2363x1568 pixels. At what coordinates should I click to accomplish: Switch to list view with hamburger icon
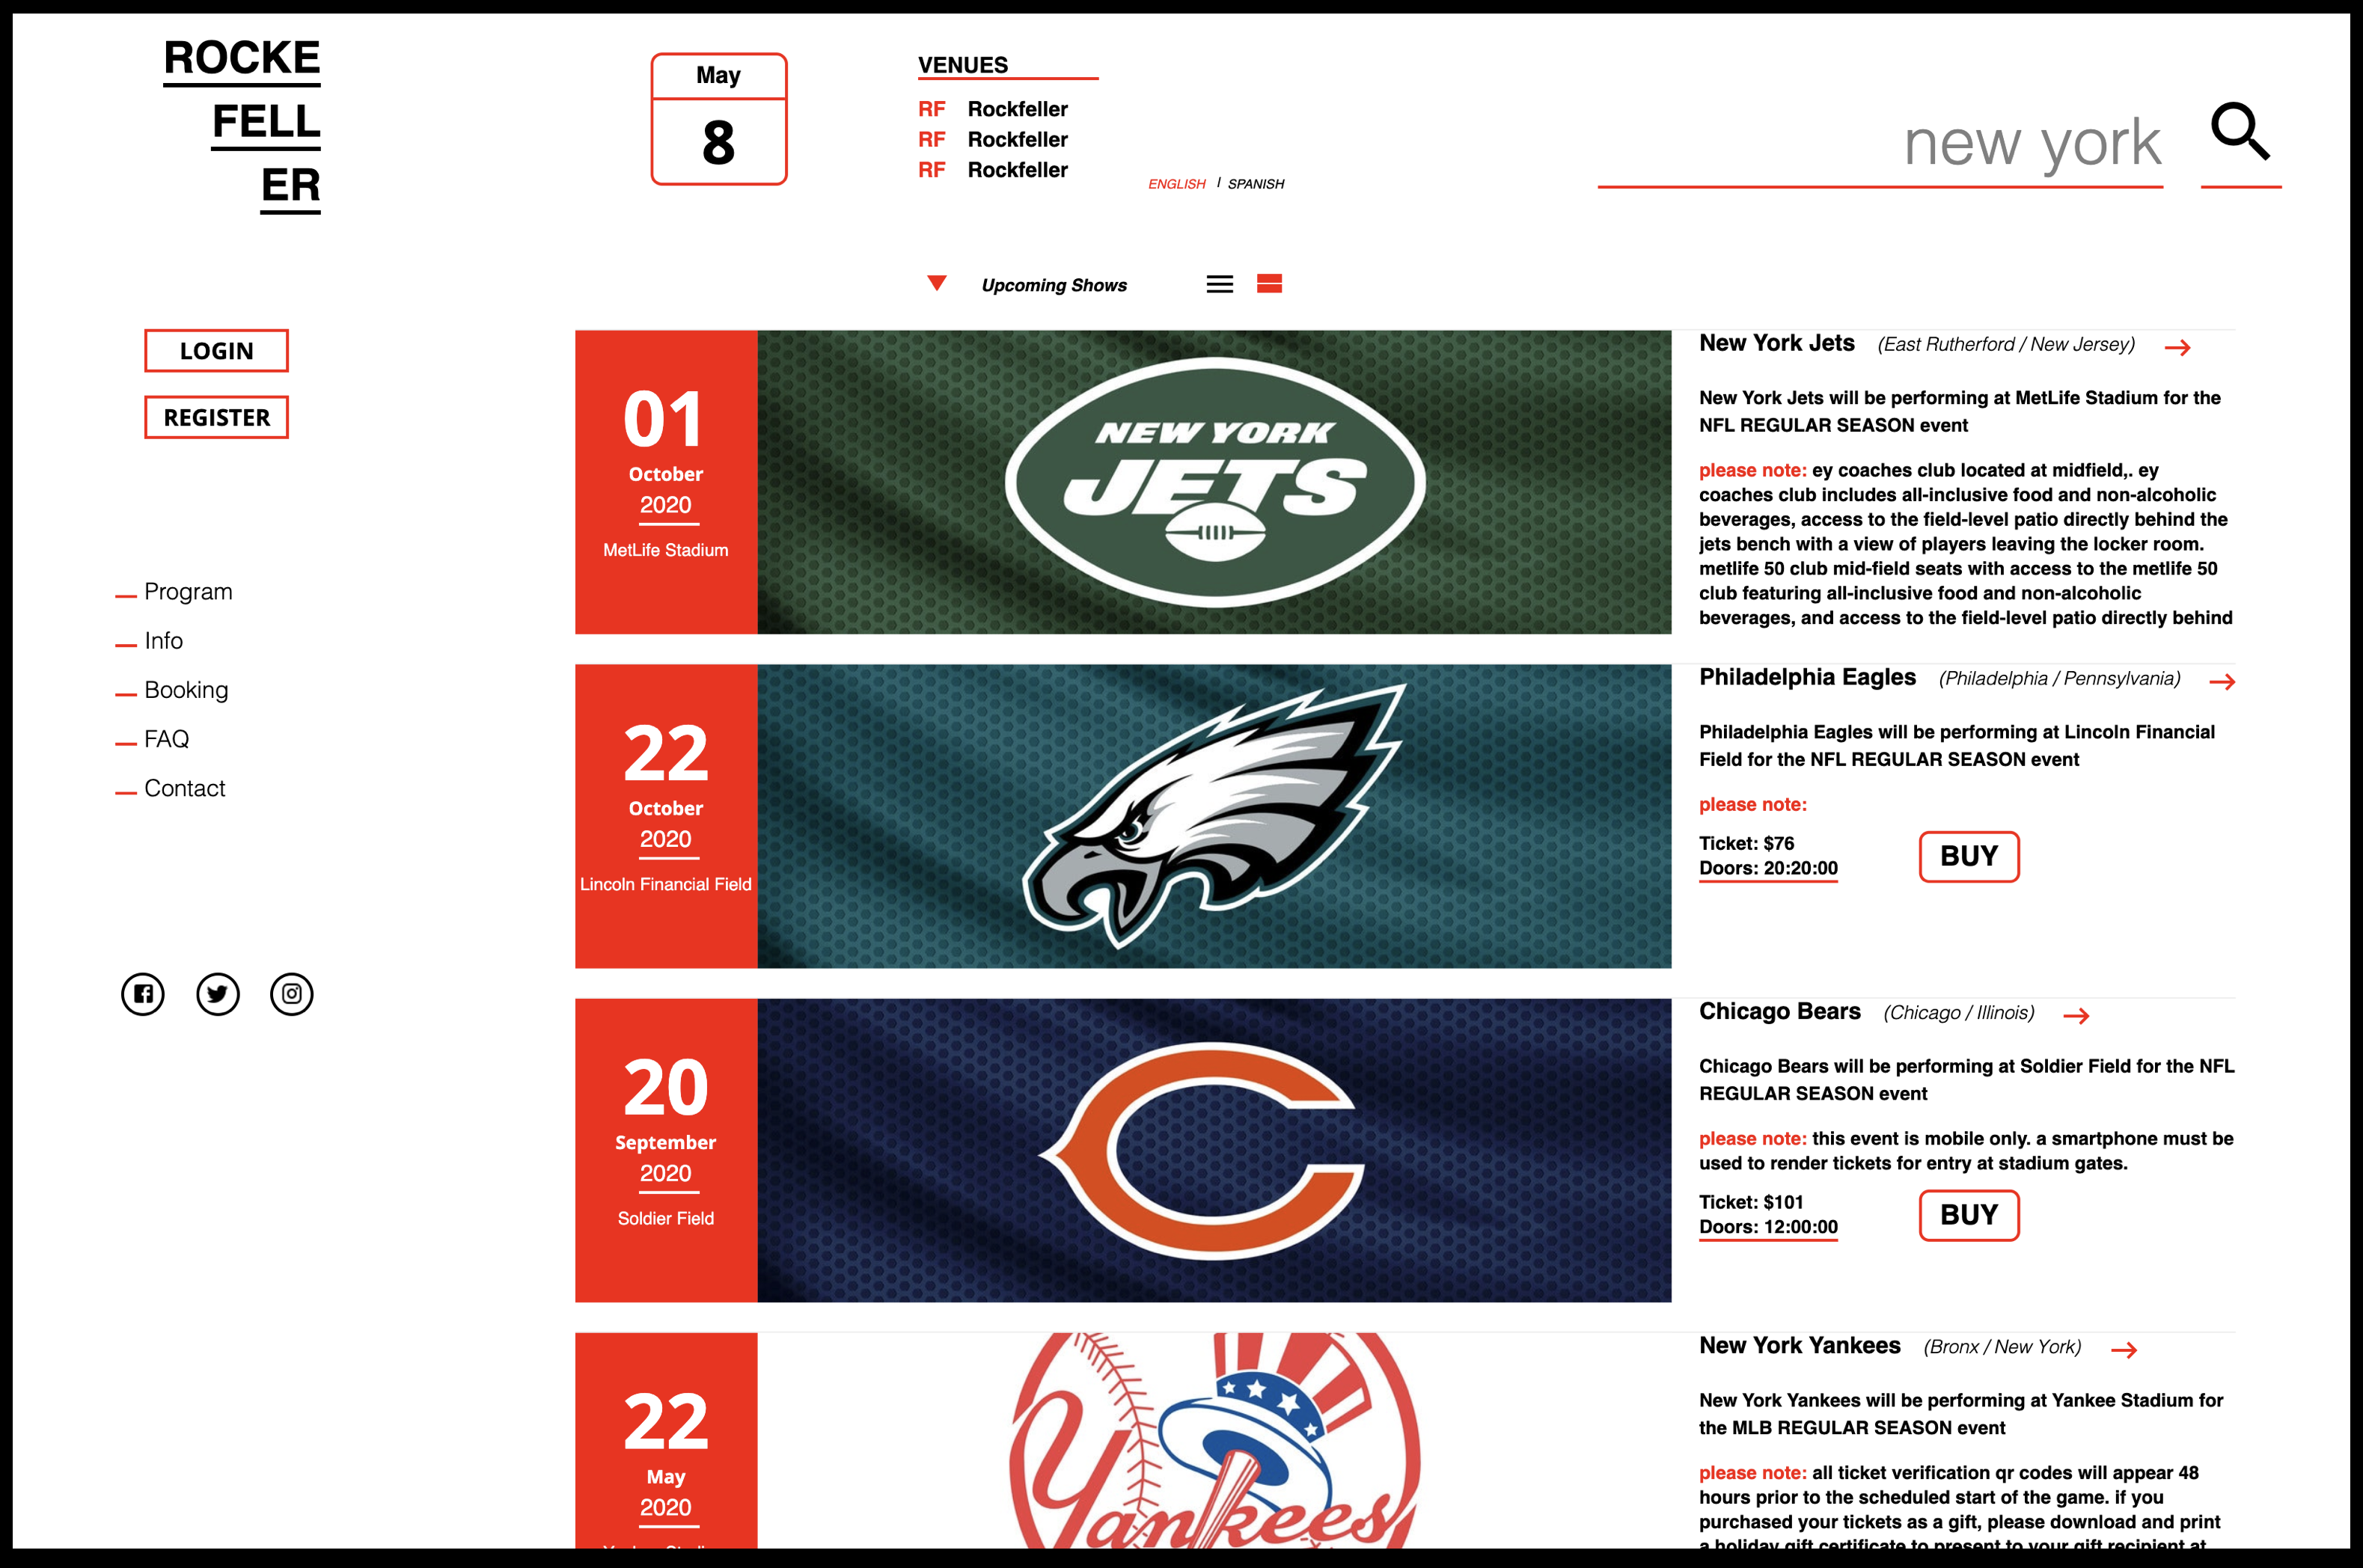click(x=1219, y=285)
